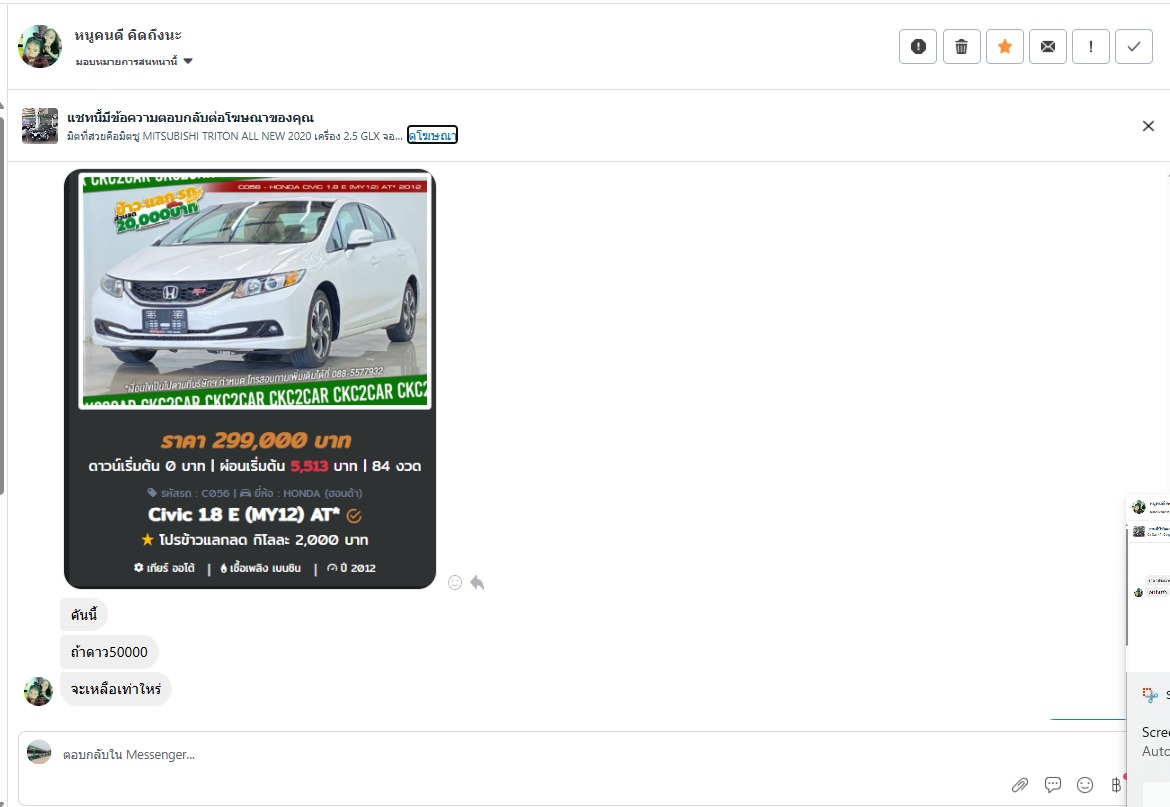Expand the มอบหมายการสนทนานี้ assignment dropdown

coord(134,61)
